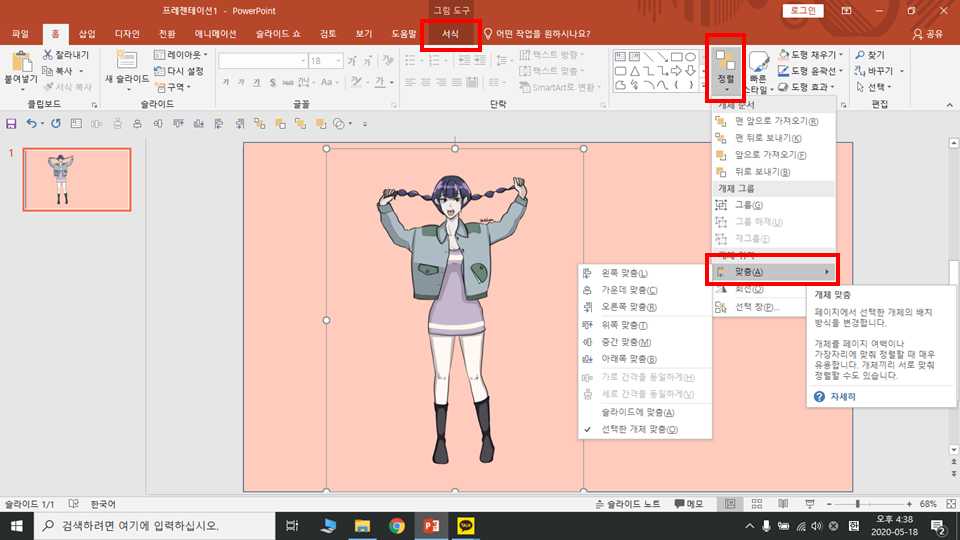
Task: Expand the 구역 section dropdown
Action: [173, 87]
